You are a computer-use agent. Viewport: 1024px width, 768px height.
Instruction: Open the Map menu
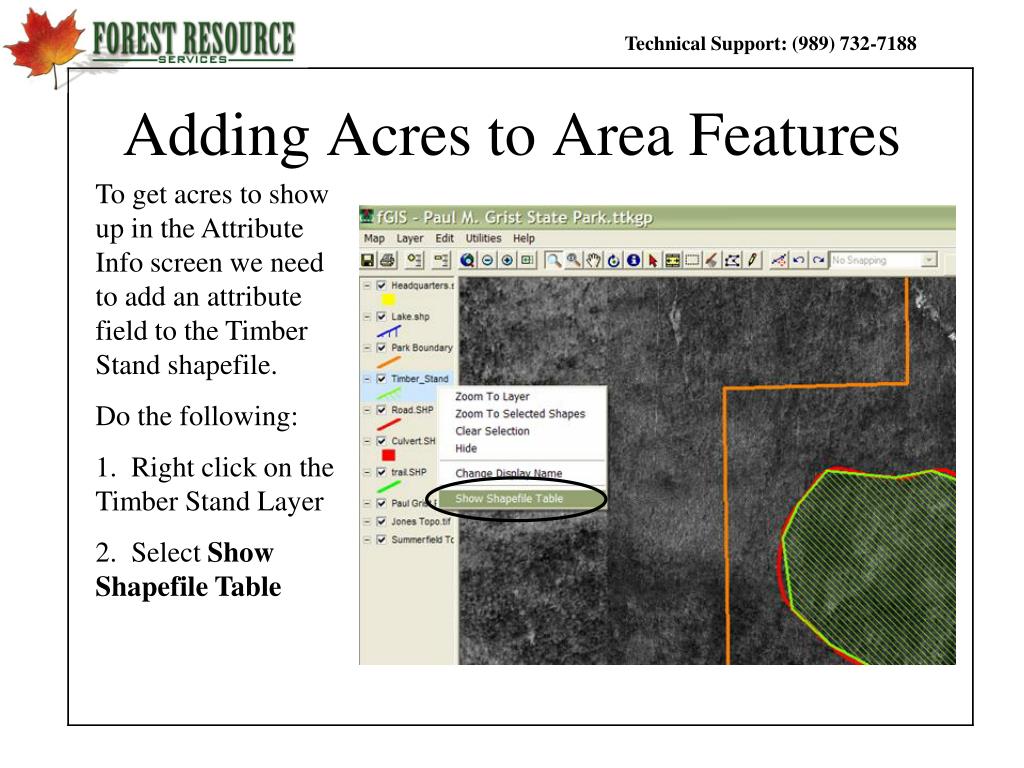point(374,238)
